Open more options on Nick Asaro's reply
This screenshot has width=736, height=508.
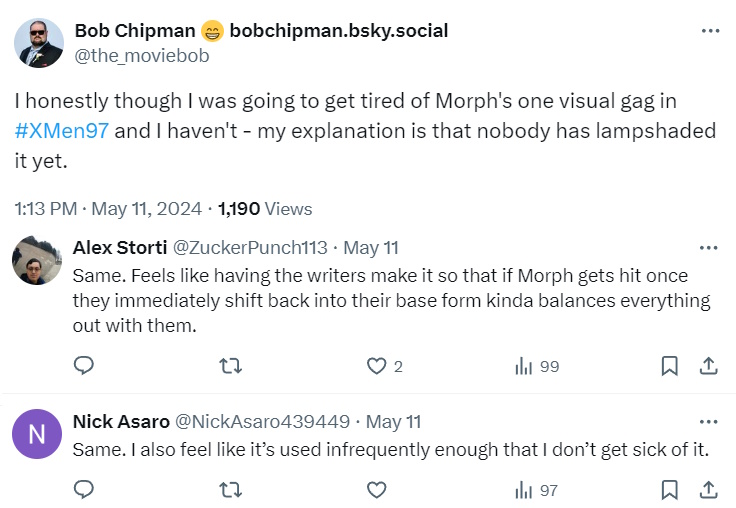pos(708,421)
